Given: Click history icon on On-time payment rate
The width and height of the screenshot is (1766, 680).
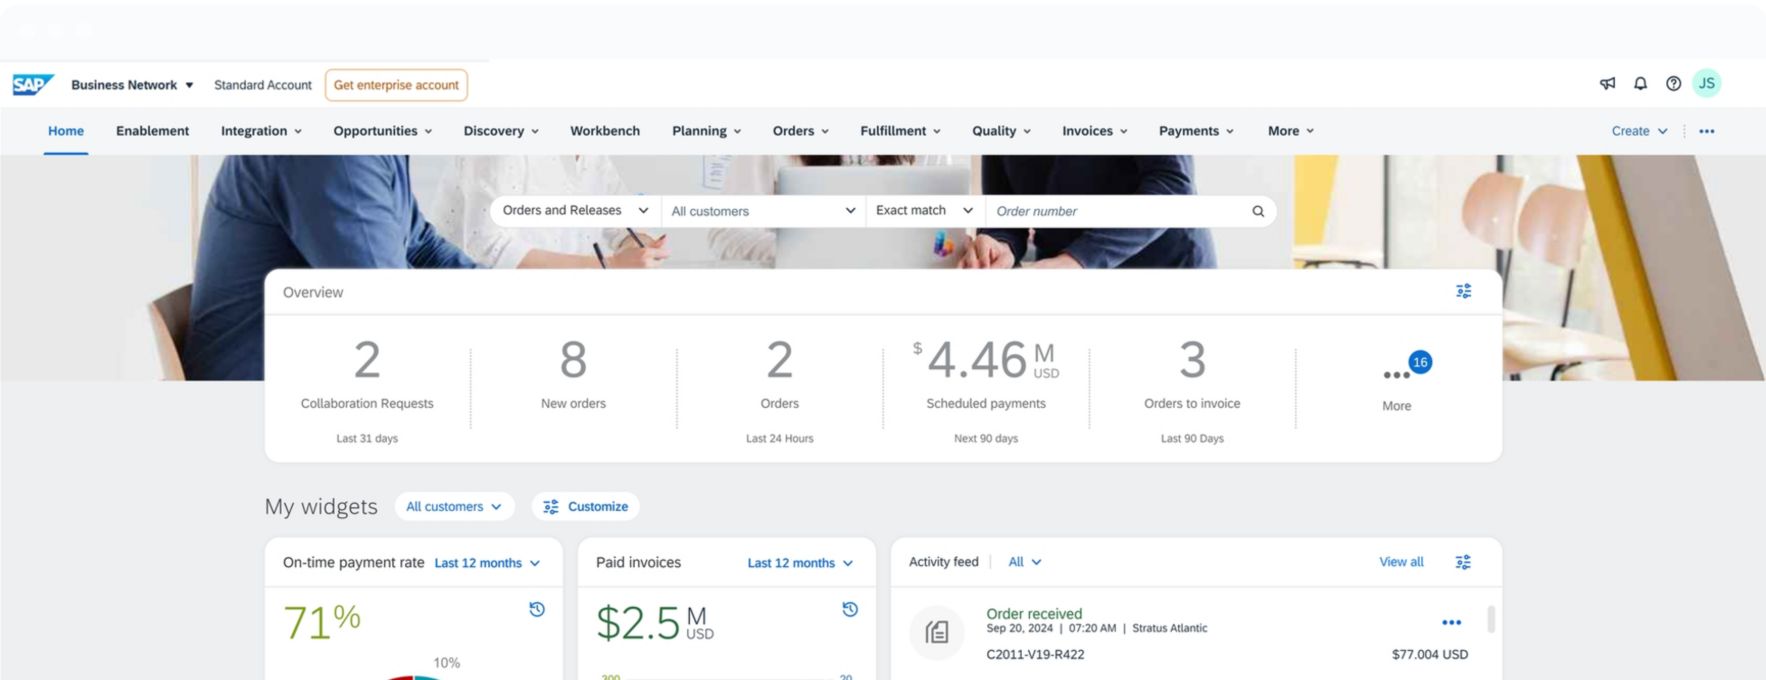Looking at the screenshot, I should (537, 609).
